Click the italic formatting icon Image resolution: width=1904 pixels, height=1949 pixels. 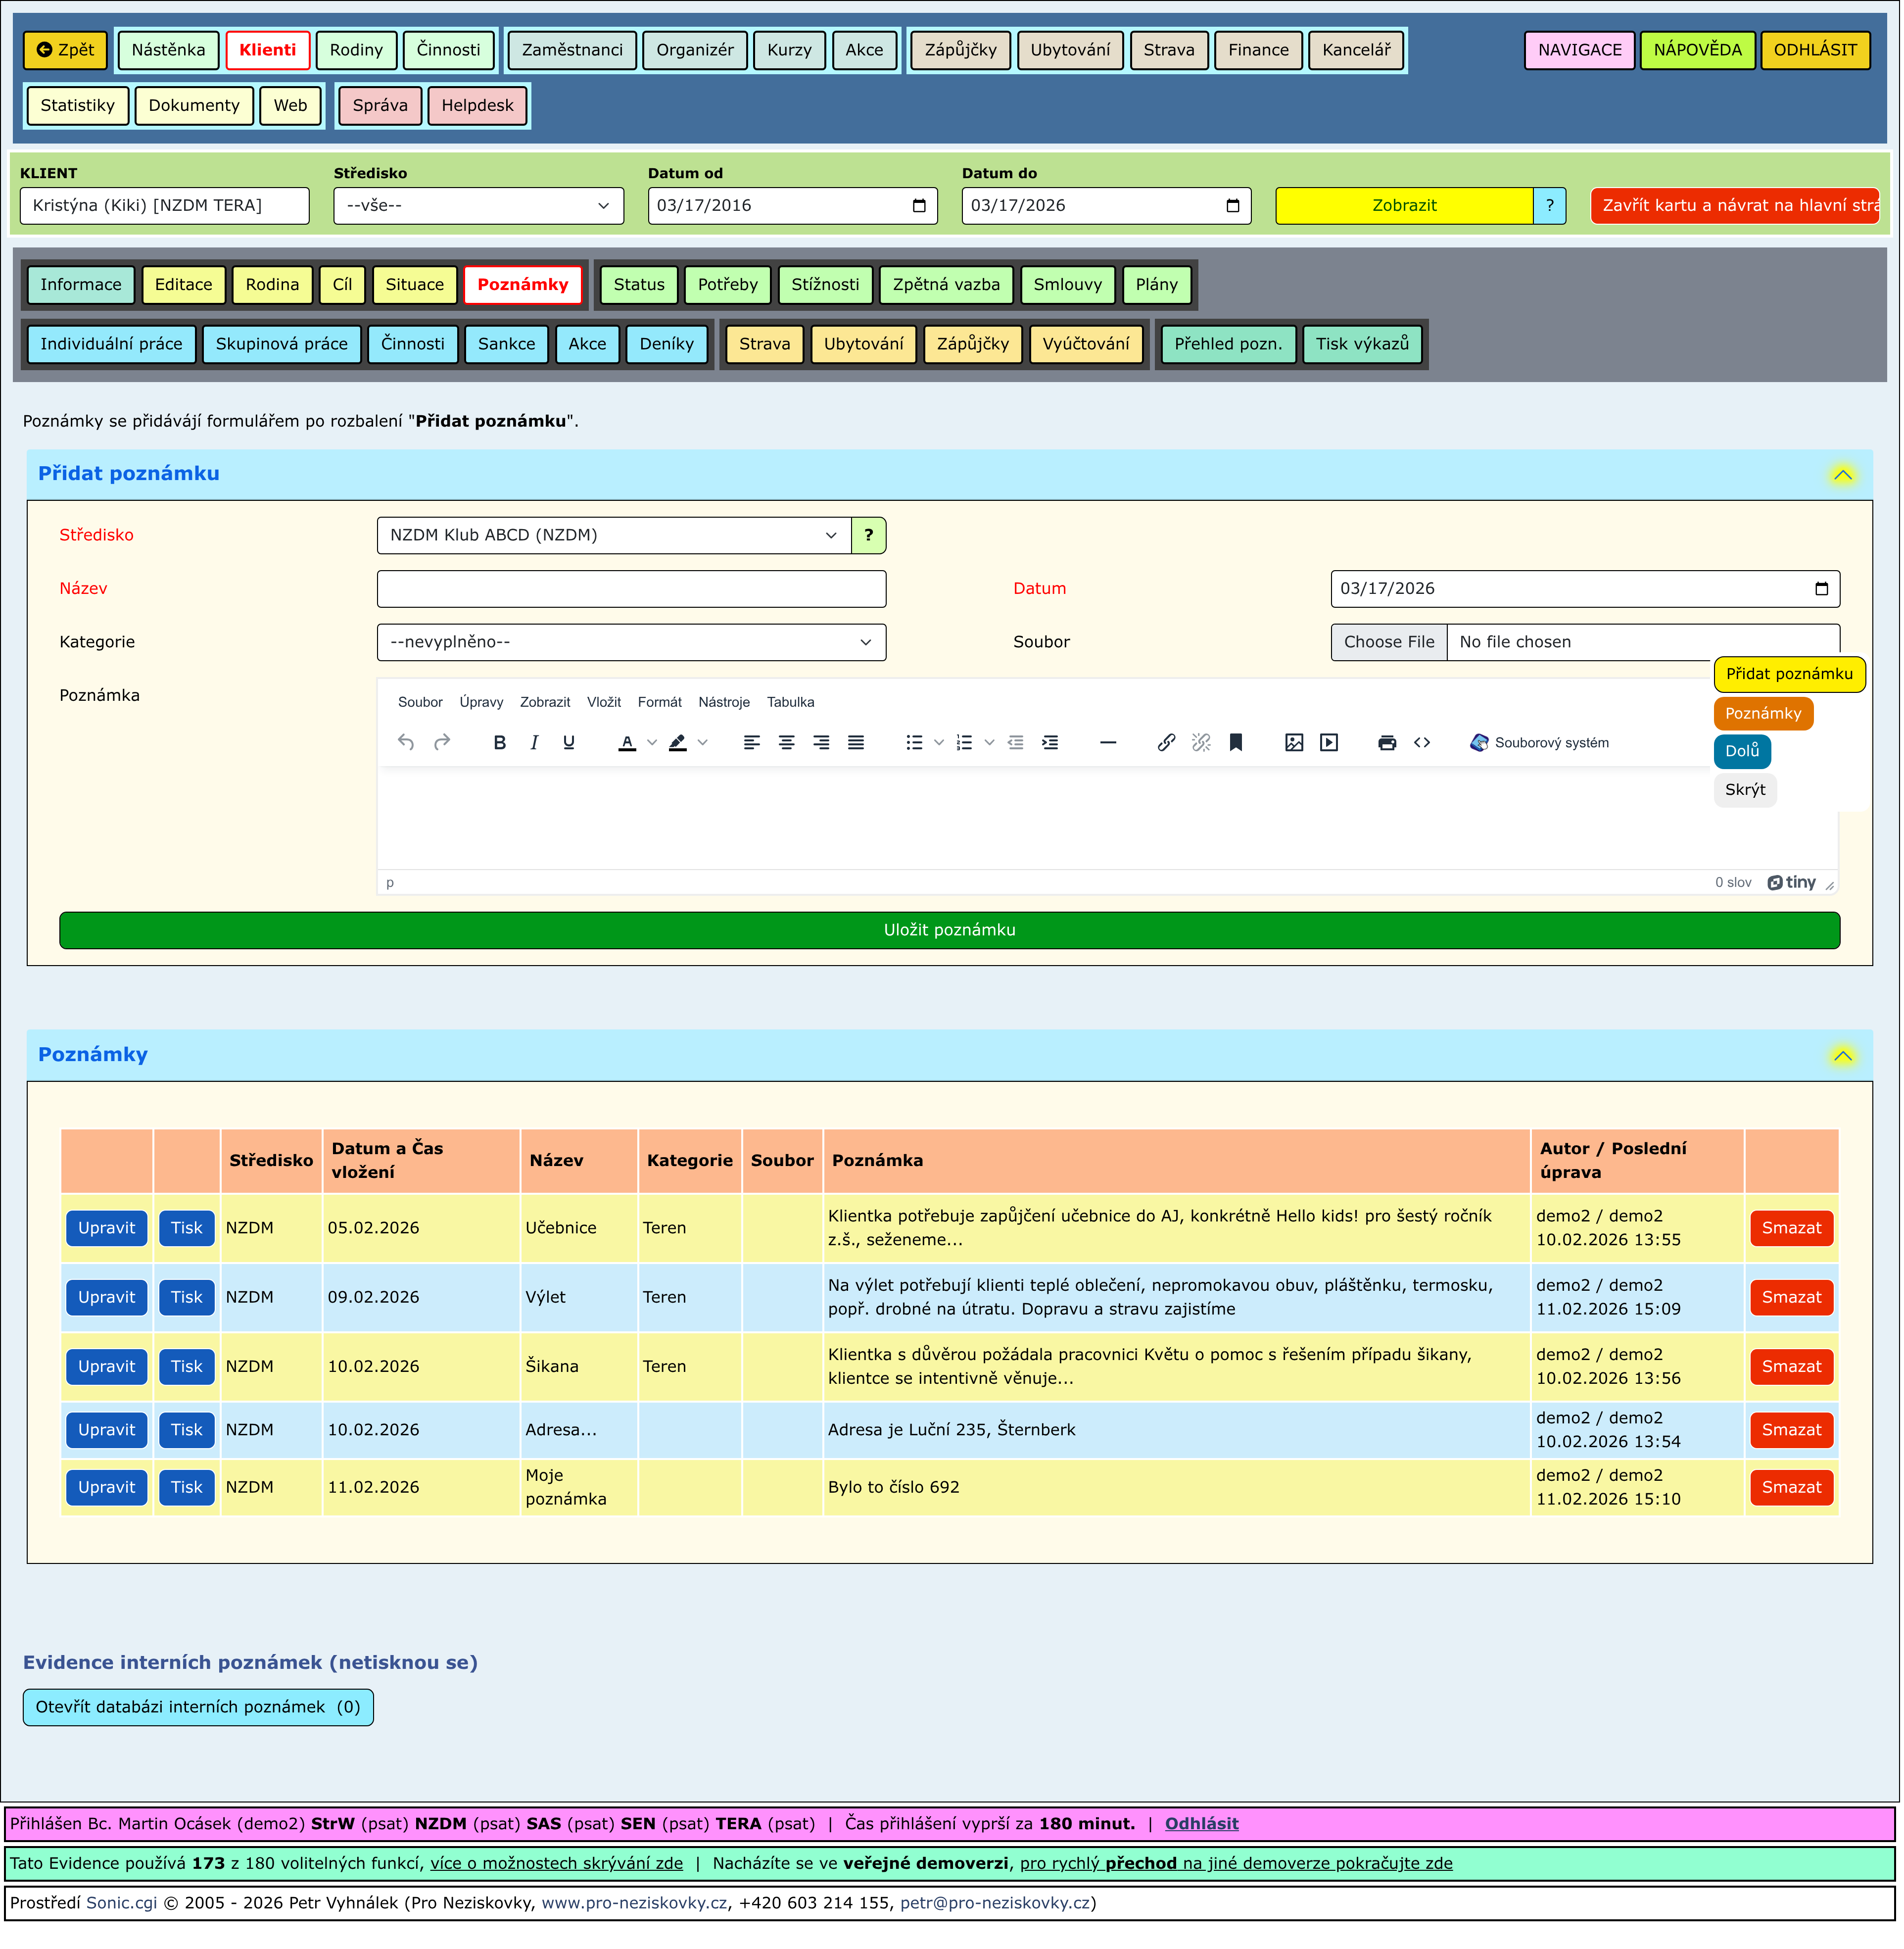(534, 743)
